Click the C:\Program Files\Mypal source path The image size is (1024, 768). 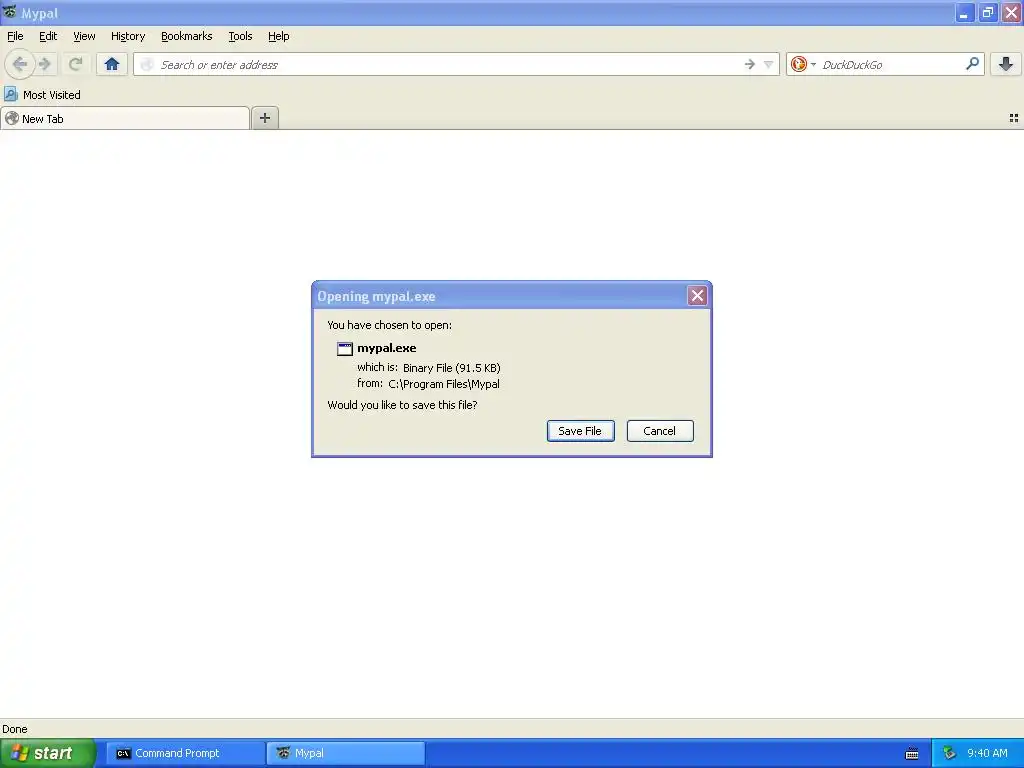click(x=444, y=384)
